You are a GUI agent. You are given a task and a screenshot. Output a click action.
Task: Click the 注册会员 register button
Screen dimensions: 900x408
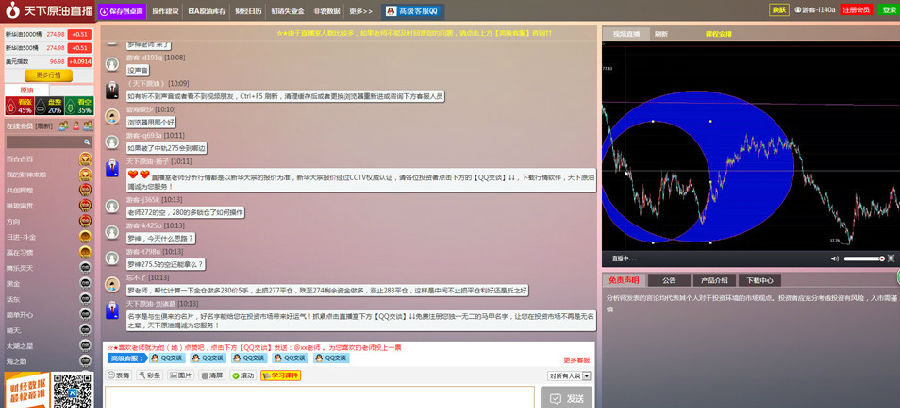855,10
